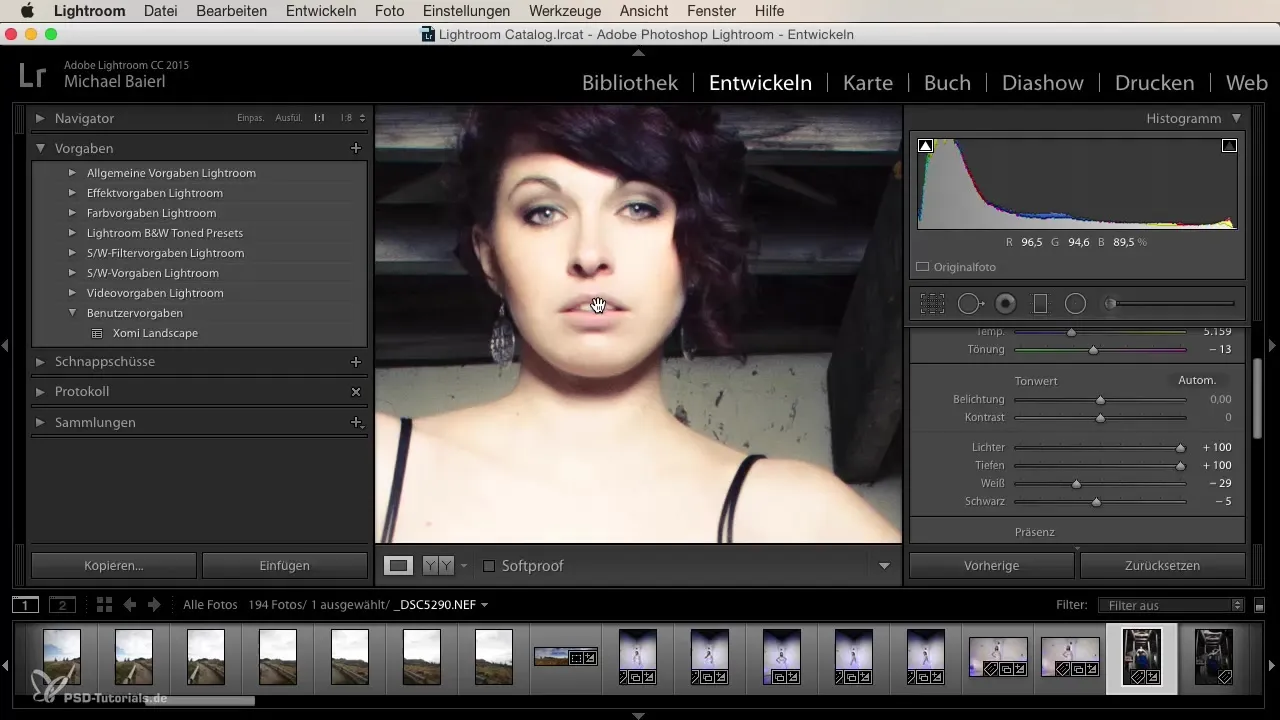The height and width of the screenshot is (720, 1280).
Task: Expand the Navigator panel
Action: (x=41, y=118)
